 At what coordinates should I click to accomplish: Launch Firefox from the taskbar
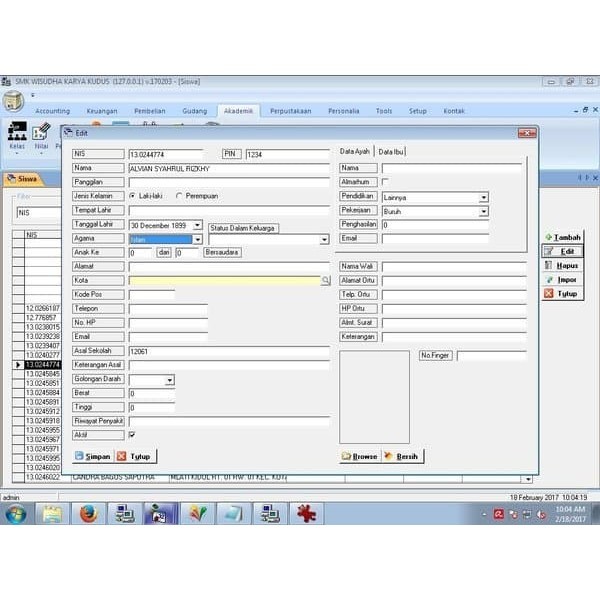(x=88, y=514)
